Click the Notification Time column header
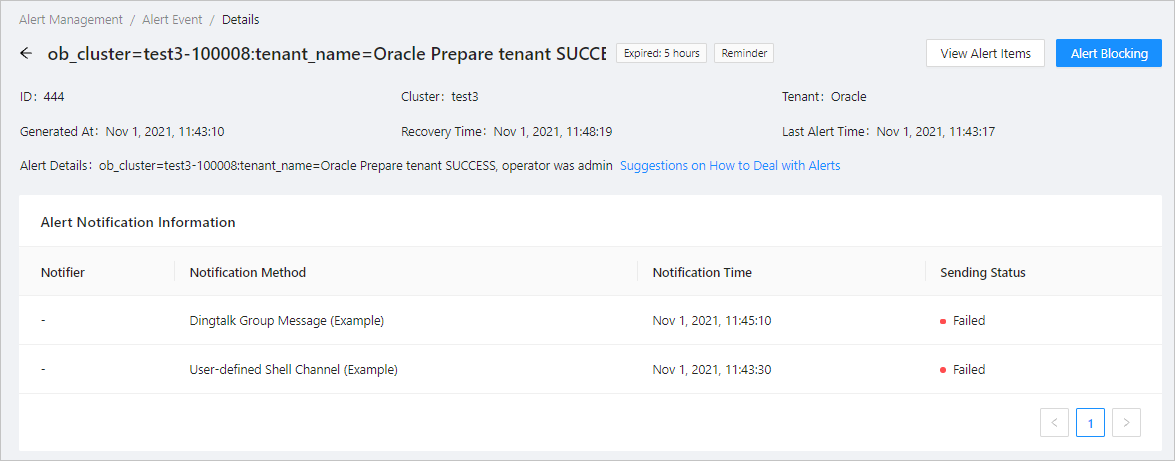Image resolution: width=1175 pixels, height=461 pixels. (702, 272)
